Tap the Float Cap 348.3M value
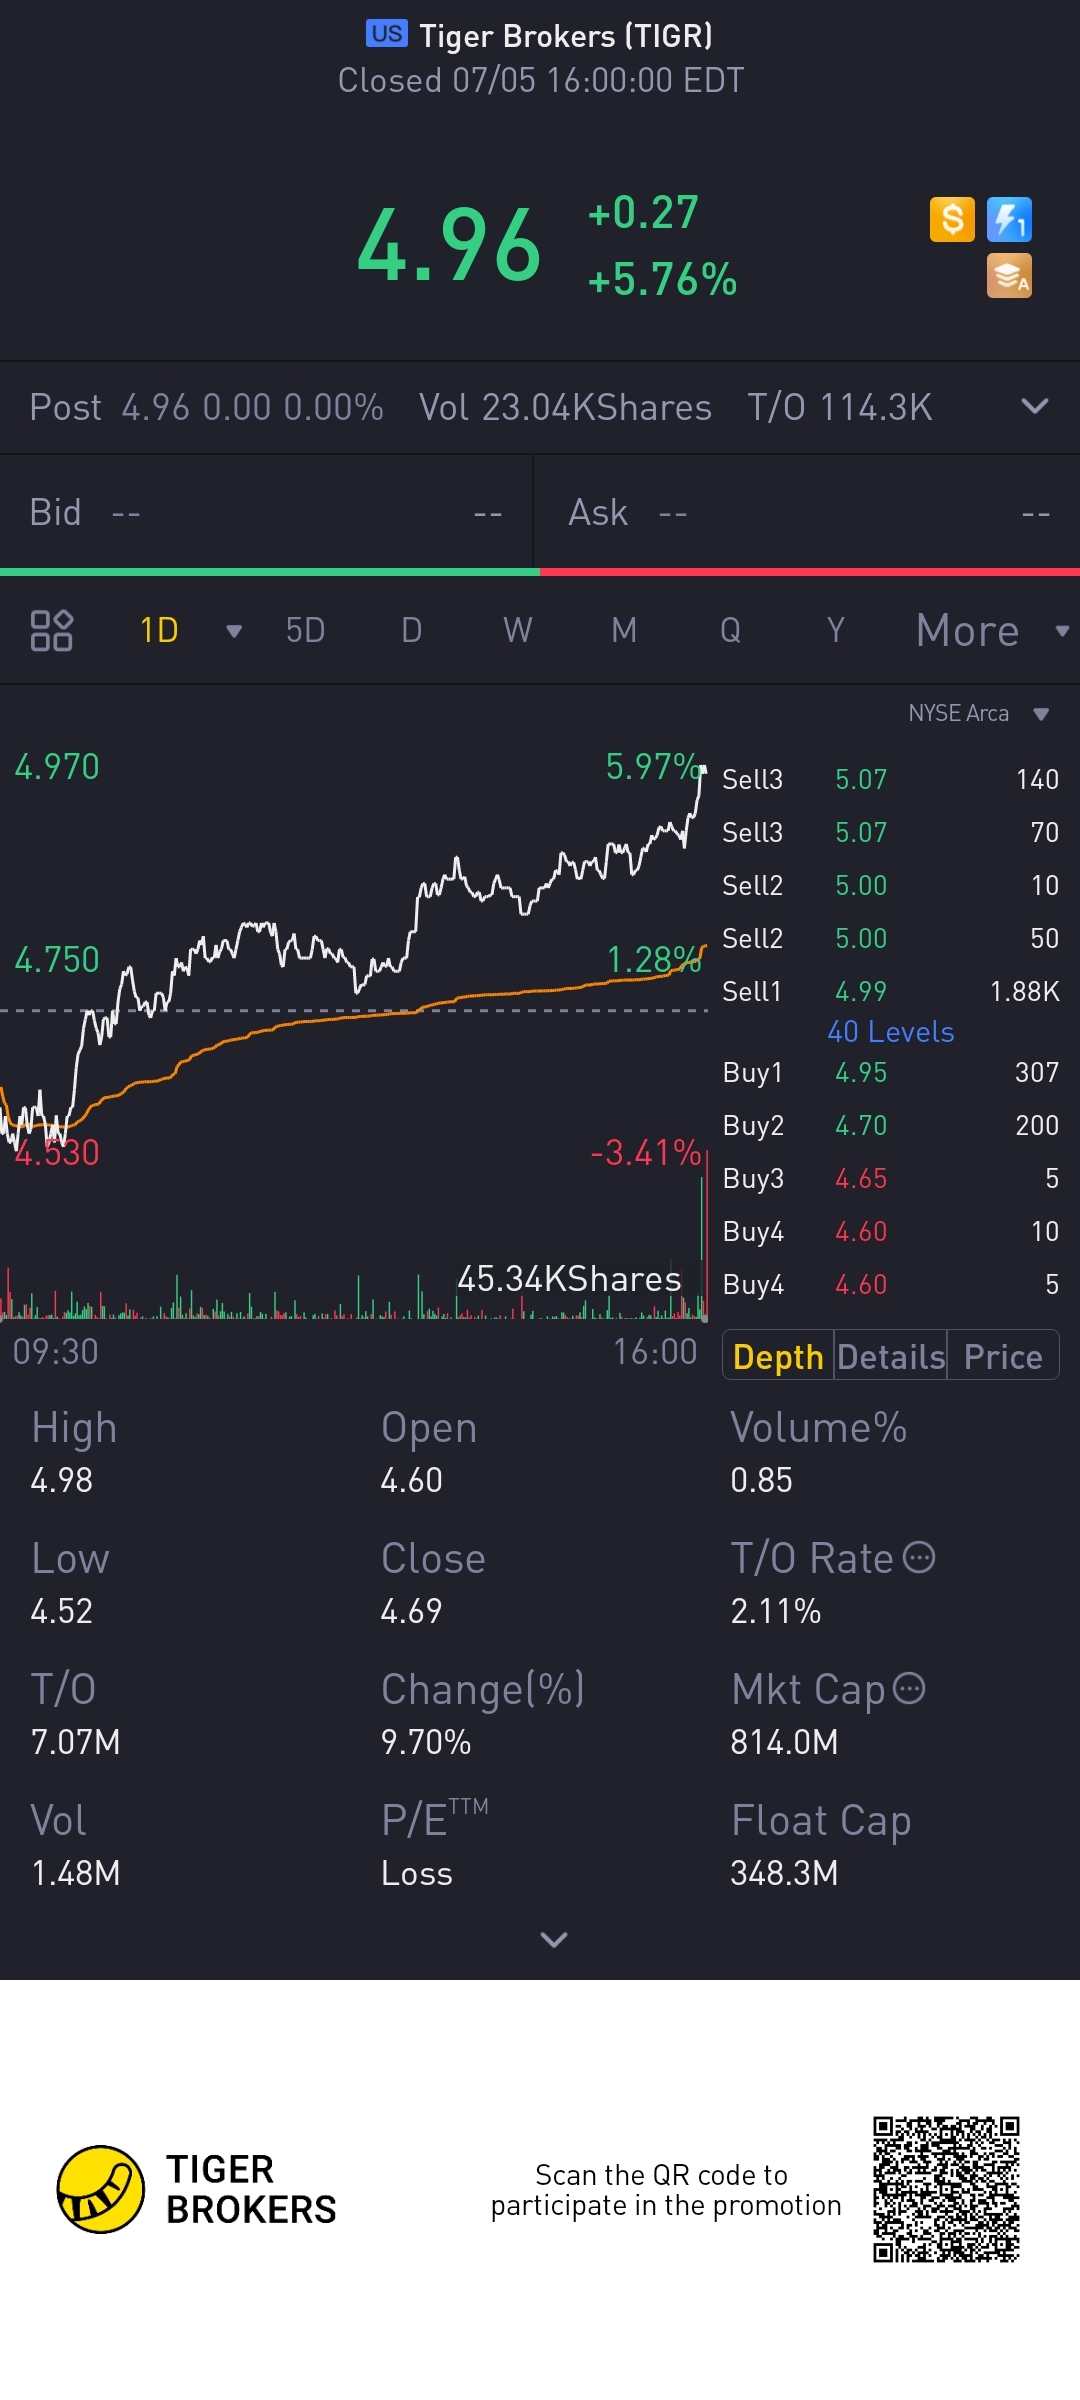This screenshot has width=1080, height=2400. (784, 1873)
